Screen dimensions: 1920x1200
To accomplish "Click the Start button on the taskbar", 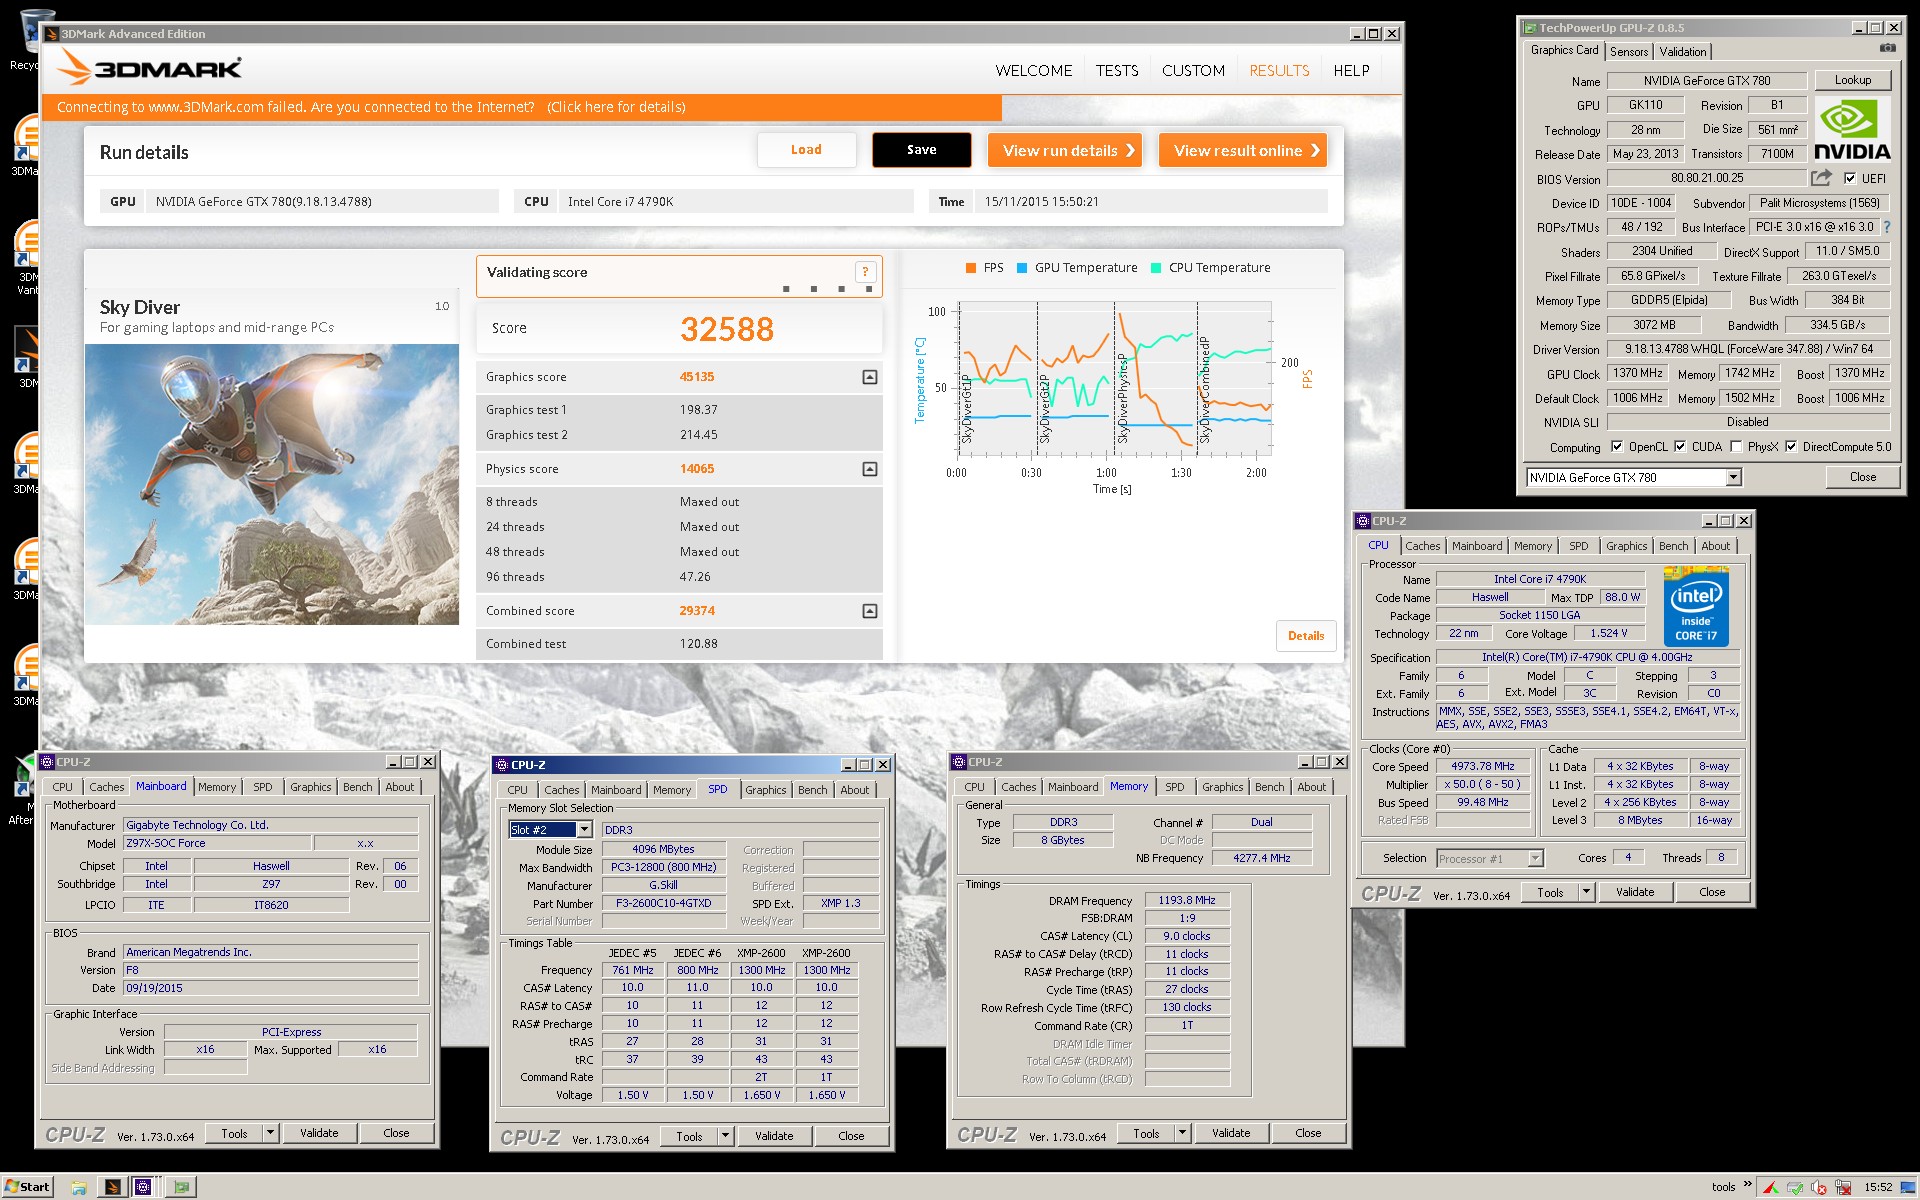I will tap(27, 1187).
